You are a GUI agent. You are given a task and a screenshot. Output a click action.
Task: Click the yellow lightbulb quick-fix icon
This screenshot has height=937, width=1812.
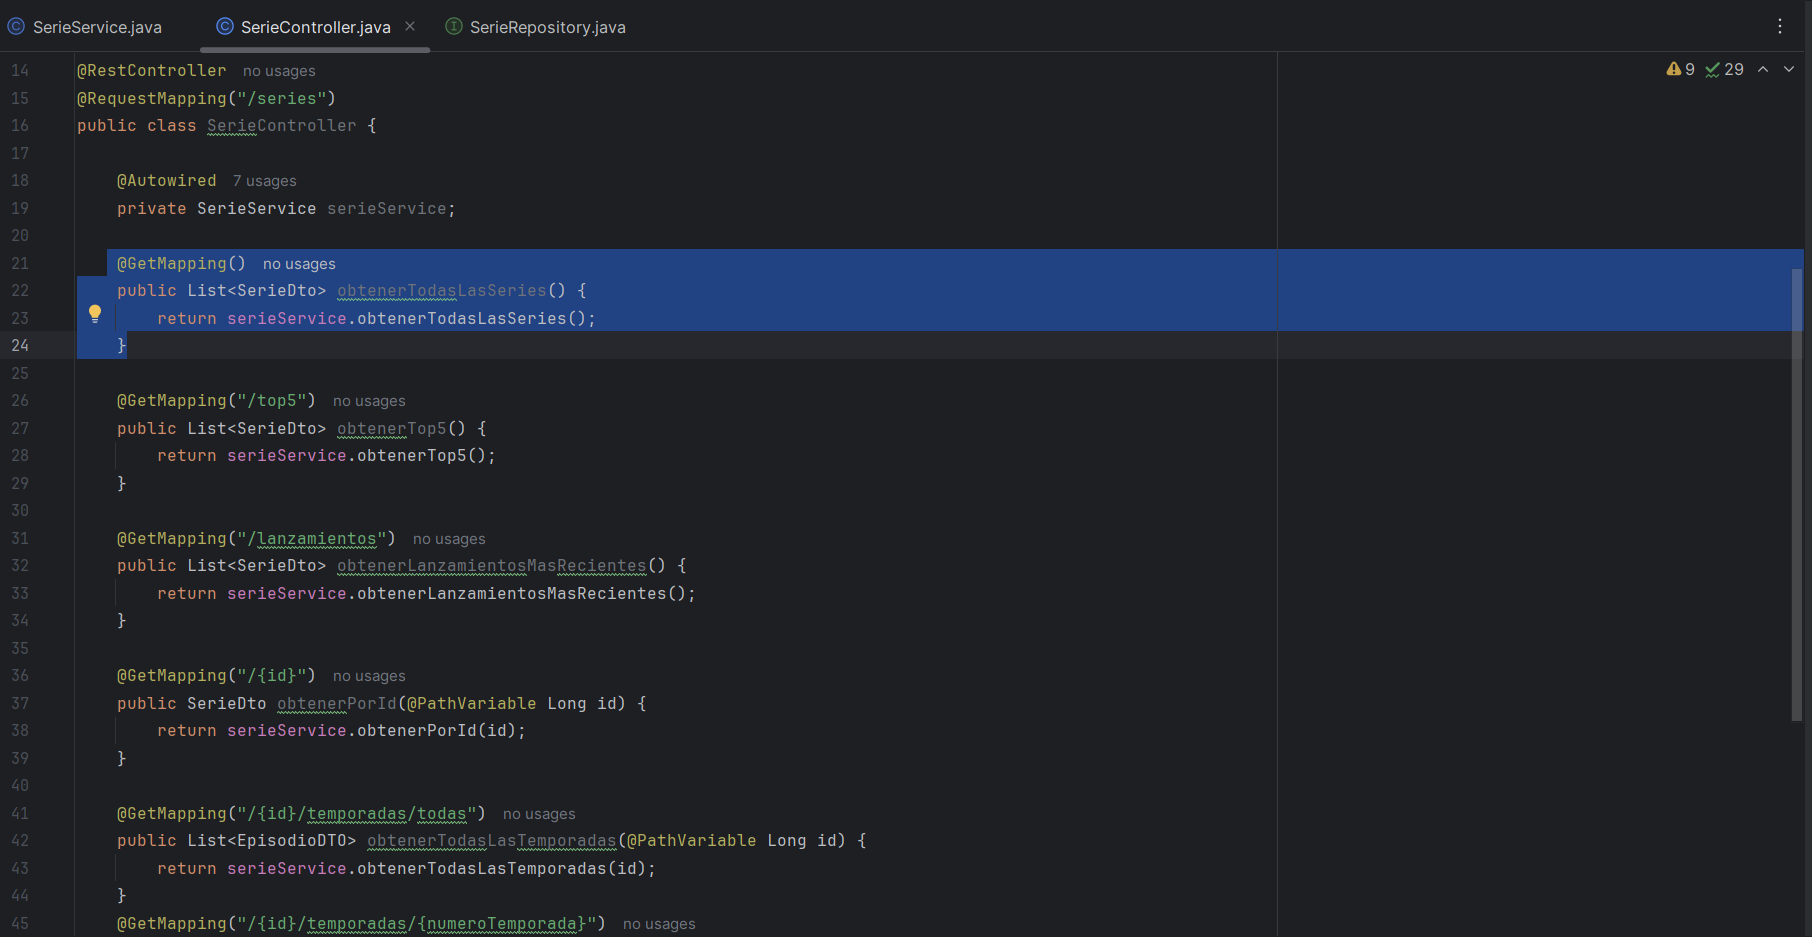point(95,313)
